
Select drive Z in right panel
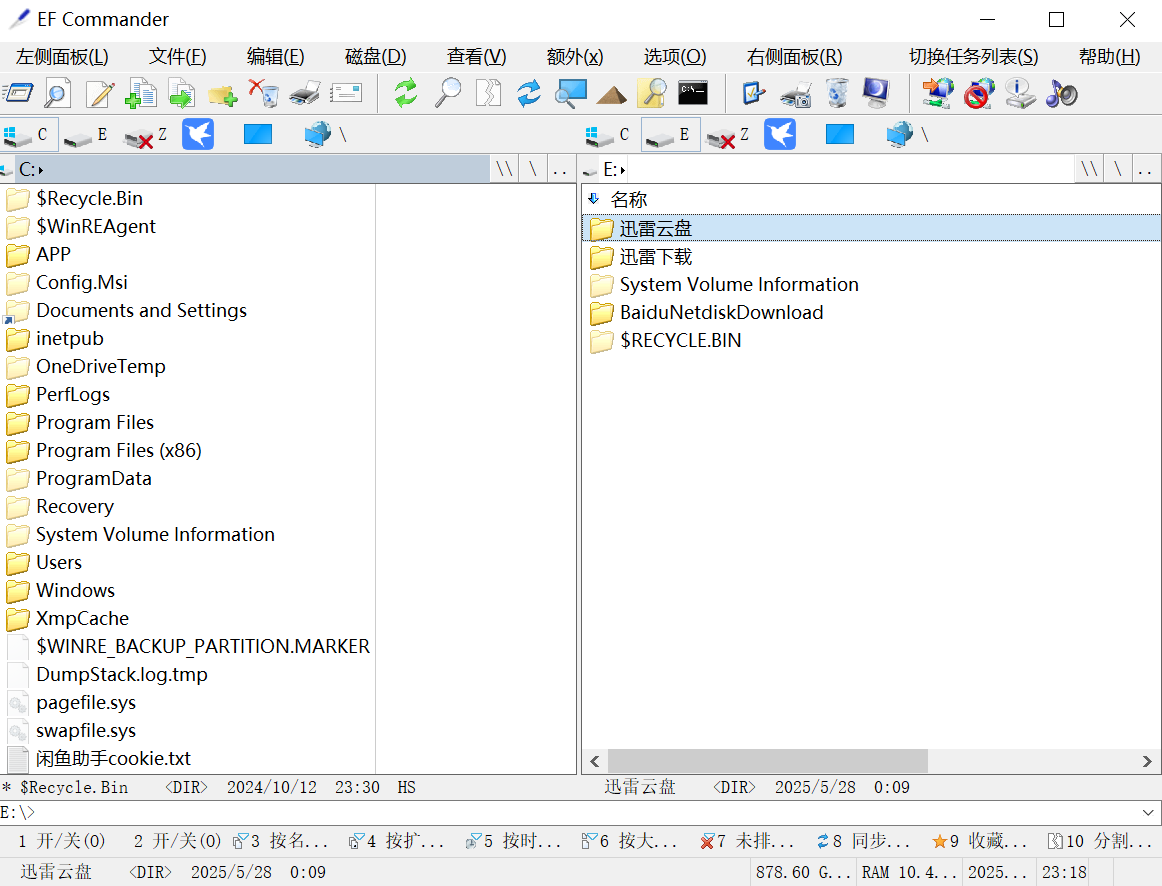click(x=728, y=135)
